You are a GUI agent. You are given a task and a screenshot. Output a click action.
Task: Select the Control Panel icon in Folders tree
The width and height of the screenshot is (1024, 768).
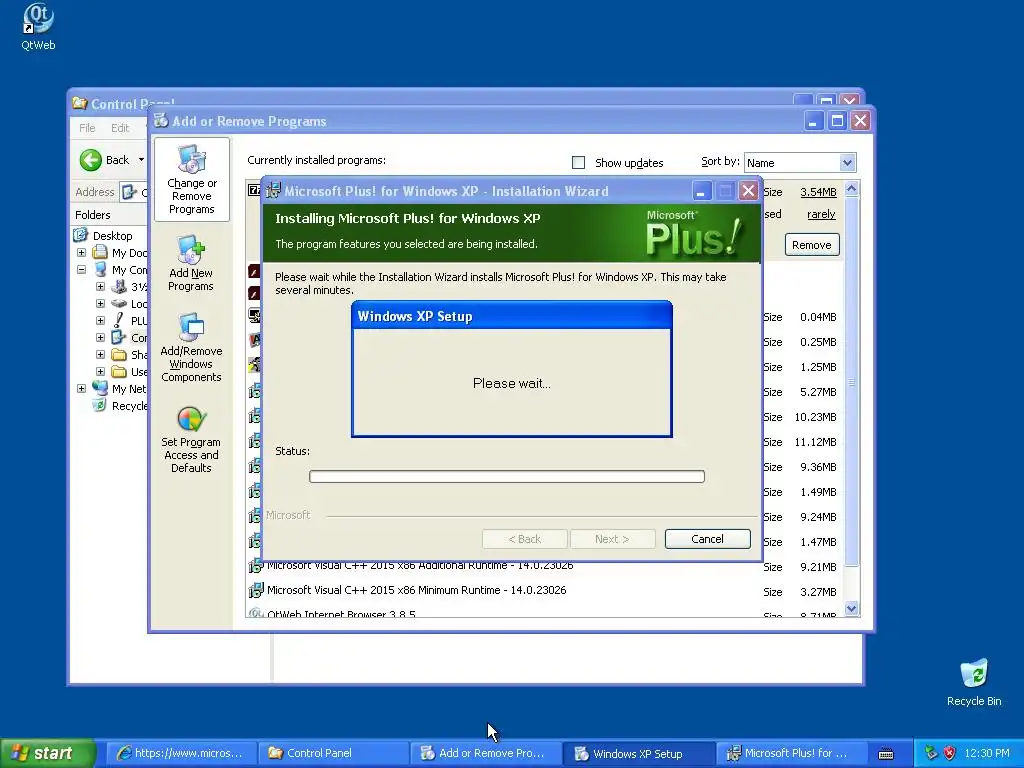(x=118, y=337)
